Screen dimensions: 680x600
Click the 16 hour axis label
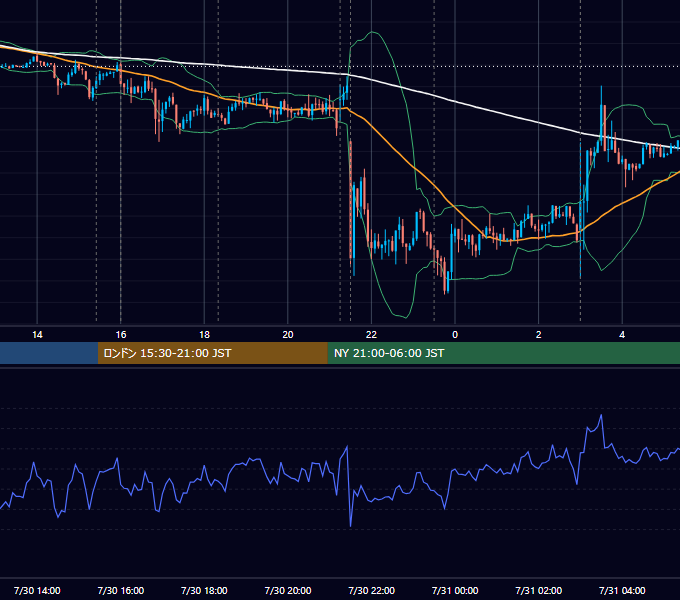(x=121, y=335)
